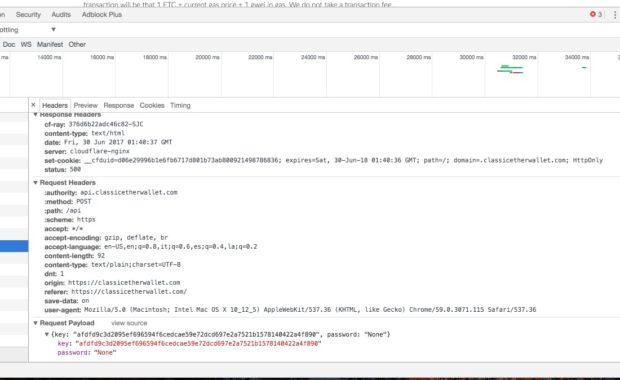Switch to the Cookies tab

(152, 106)
